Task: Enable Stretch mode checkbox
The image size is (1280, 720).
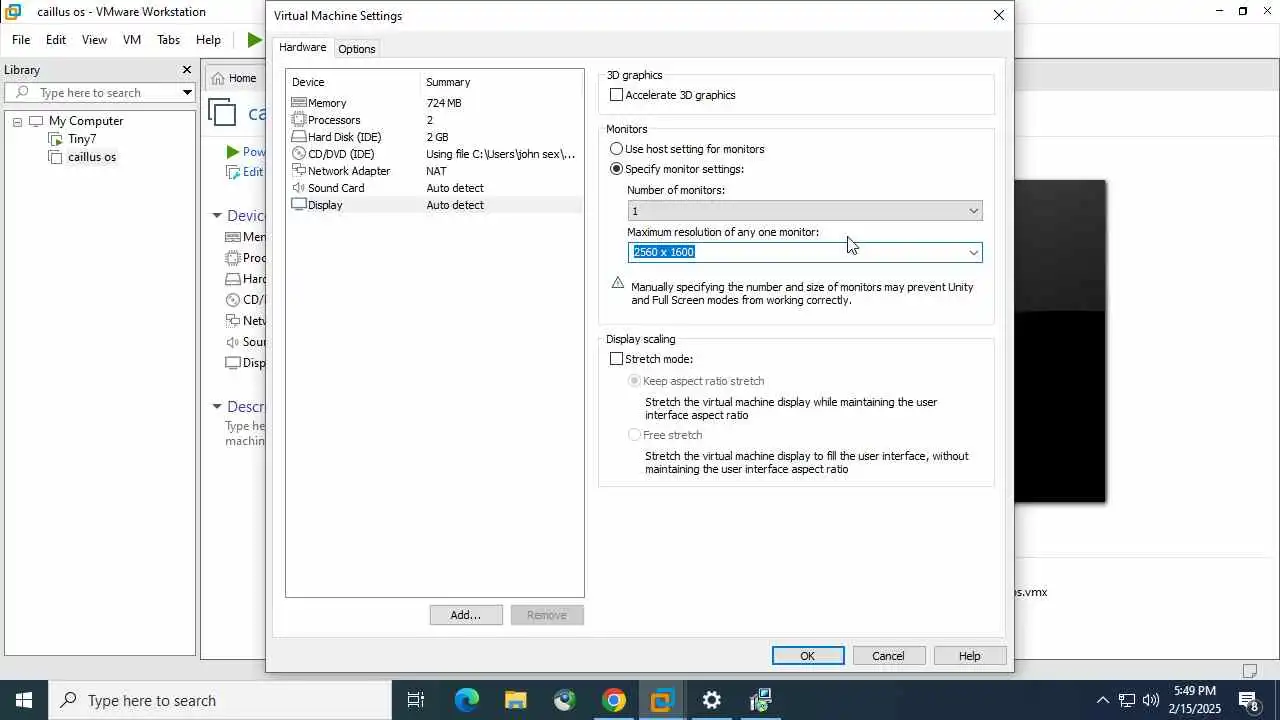Action: click(616, 359)
